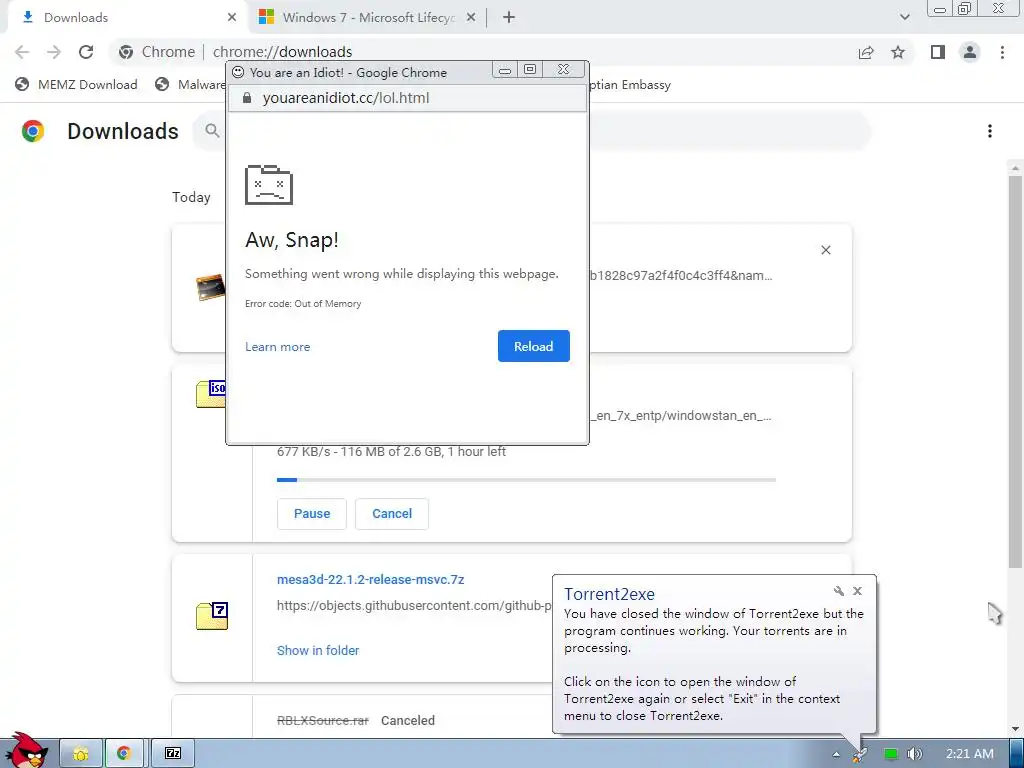
Task: Click the Angry Birds start button
Action: [x=26, y=751]
